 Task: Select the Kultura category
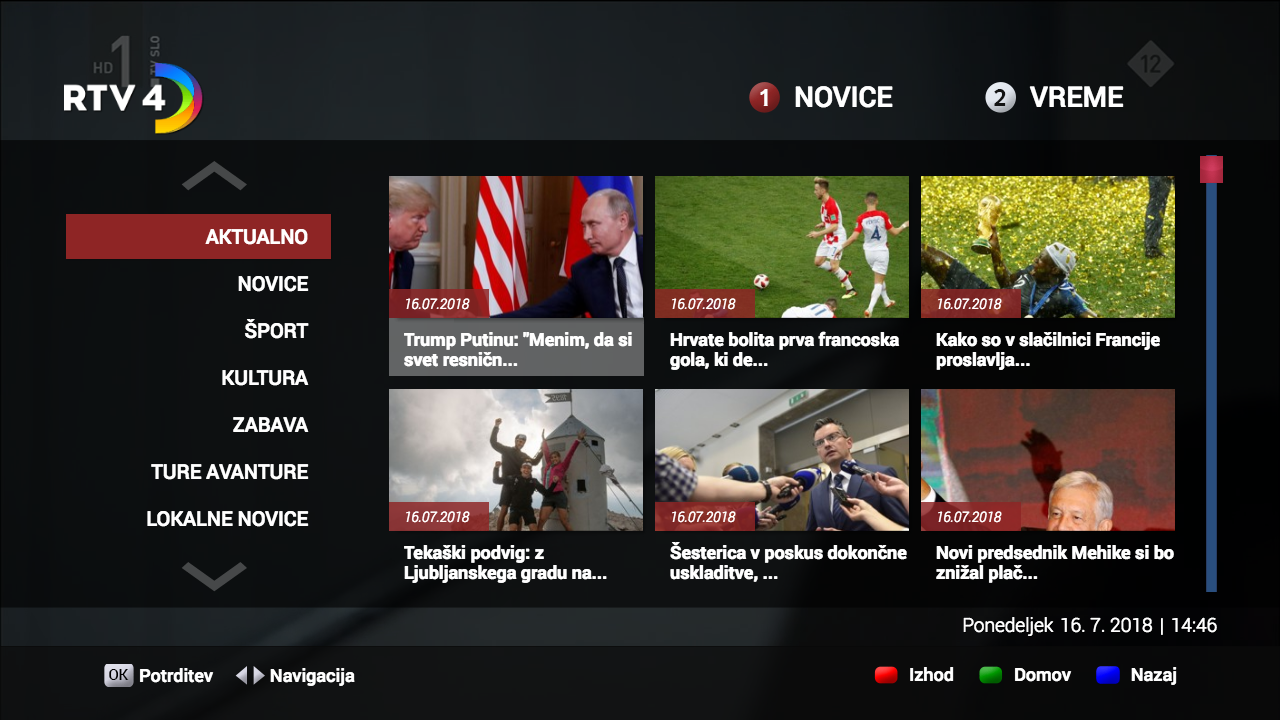(264, 378)
